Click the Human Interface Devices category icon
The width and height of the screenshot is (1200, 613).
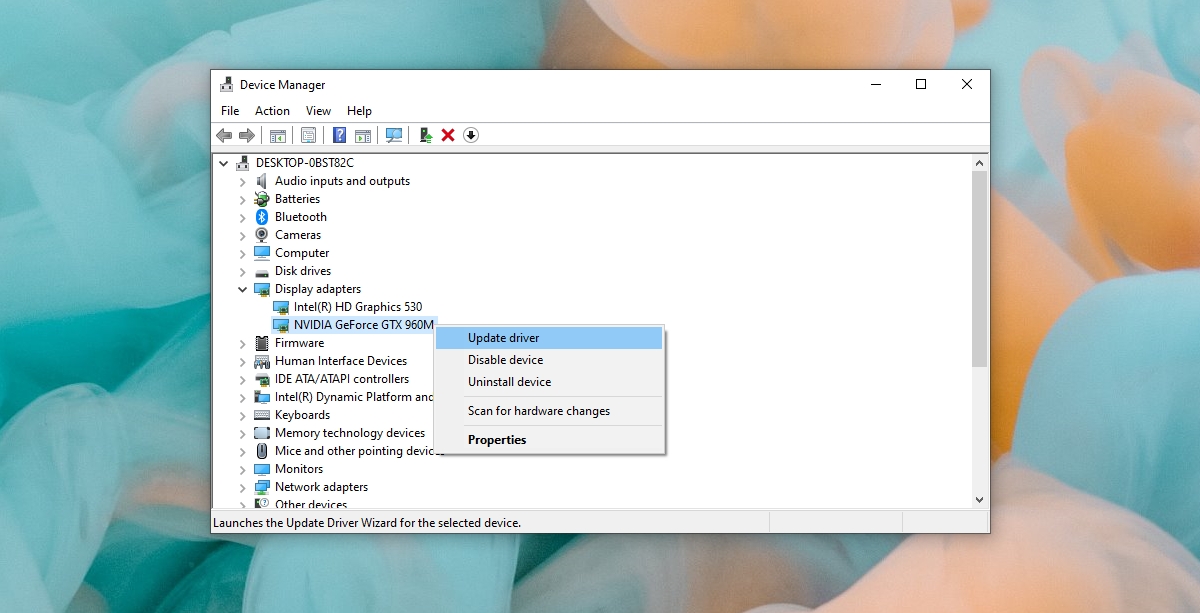point(262,361)
